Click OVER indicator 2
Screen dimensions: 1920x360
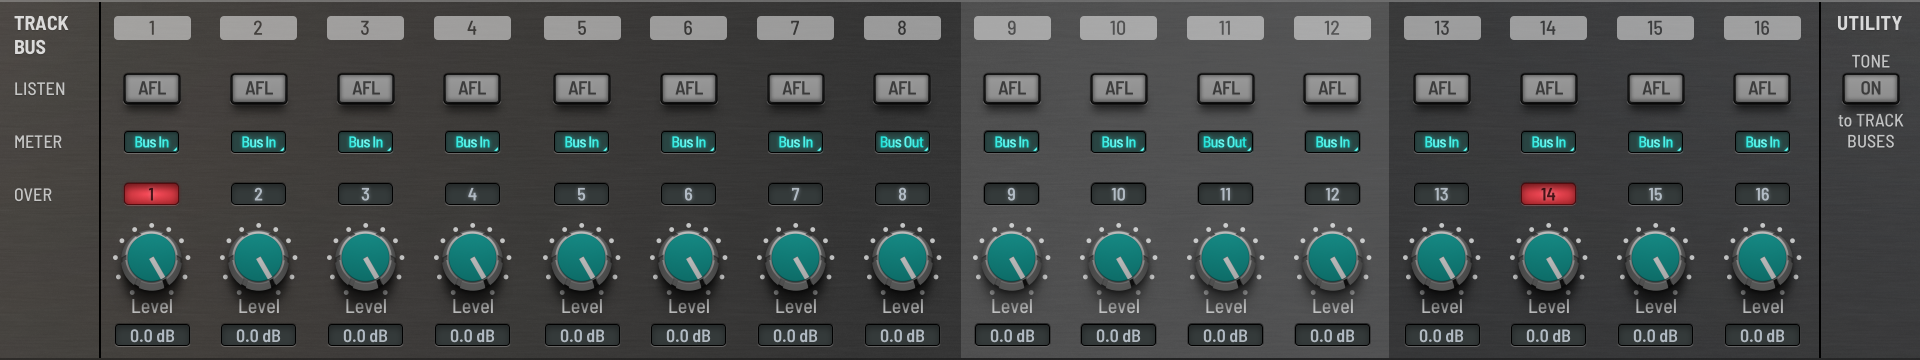pos(259,194)
